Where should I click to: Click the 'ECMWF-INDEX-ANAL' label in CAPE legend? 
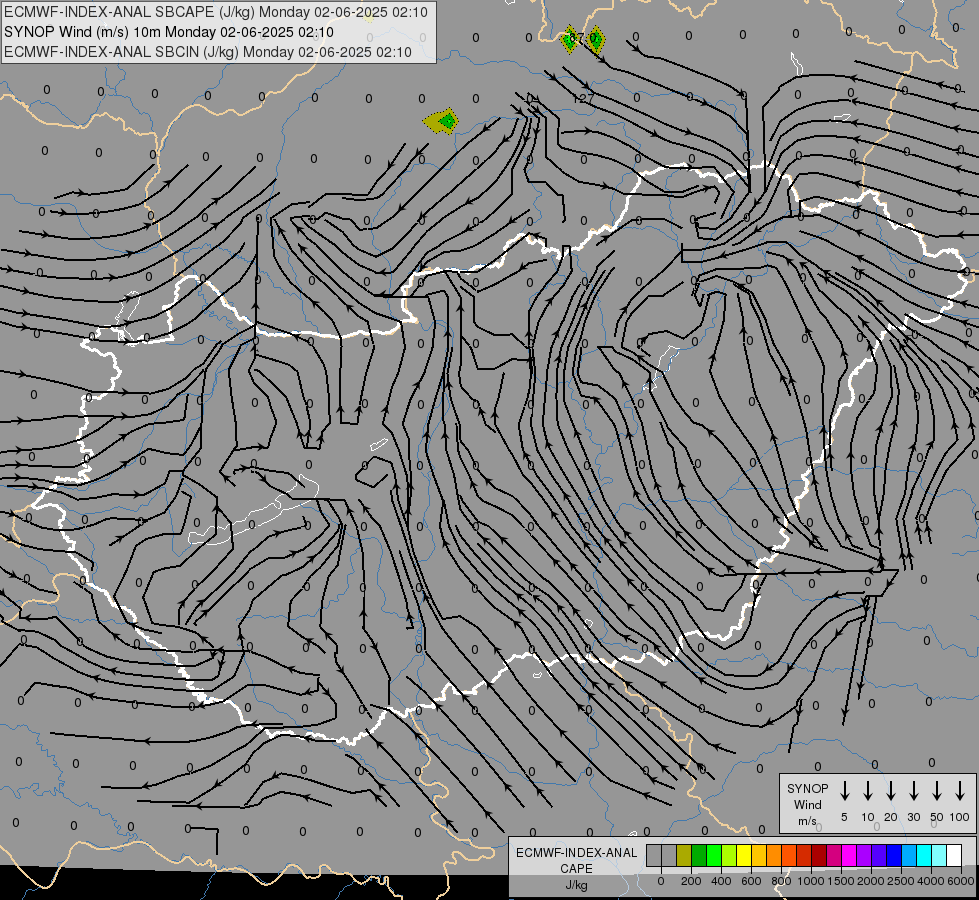point(576,853)
